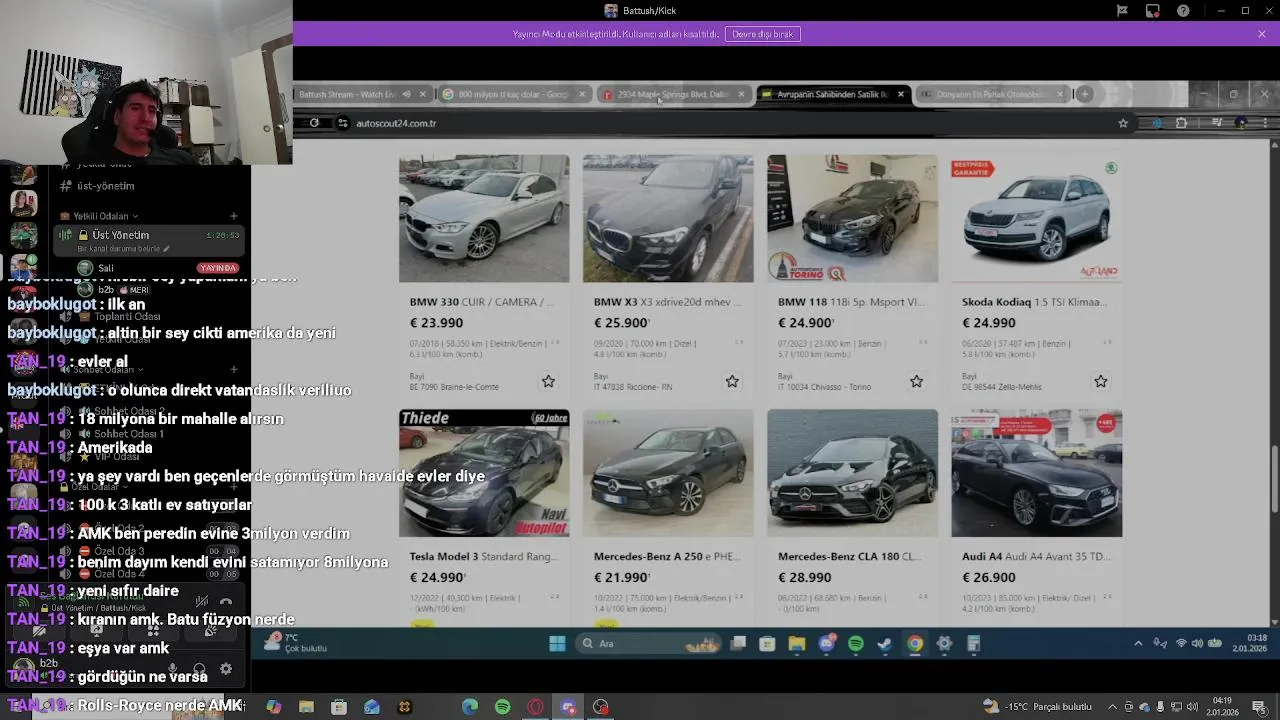Open BMW 118 118i Msport listing title
The image size is (1280, 720).
(850, 302)
